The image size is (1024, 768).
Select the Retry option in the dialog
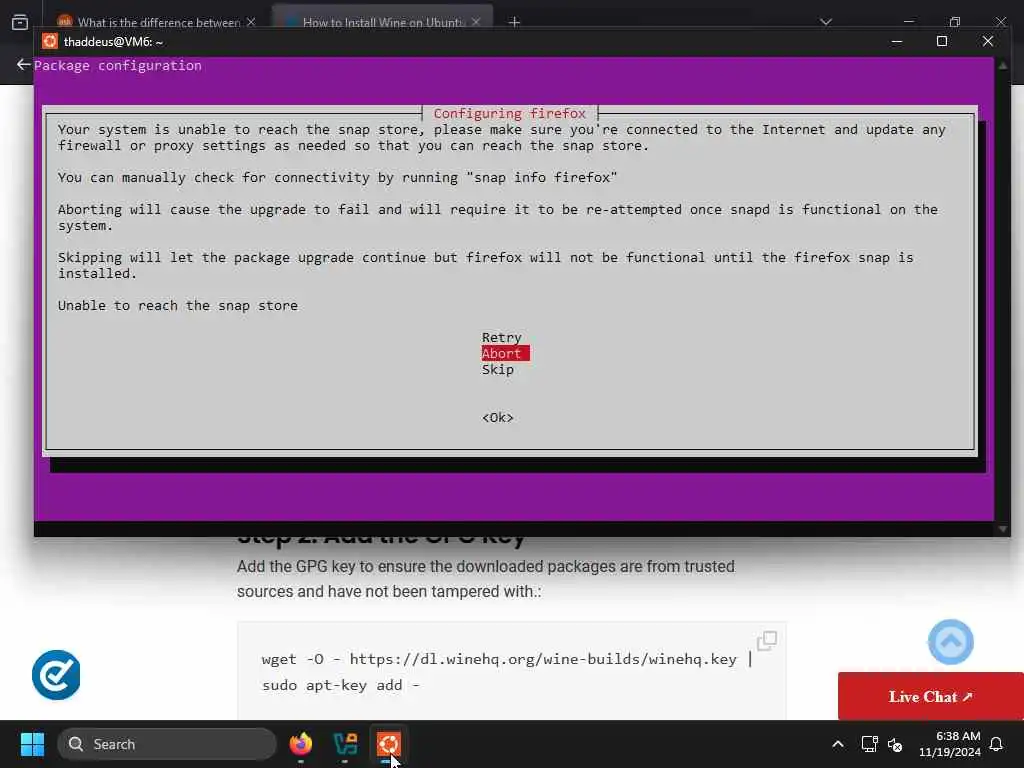point(502,338)
